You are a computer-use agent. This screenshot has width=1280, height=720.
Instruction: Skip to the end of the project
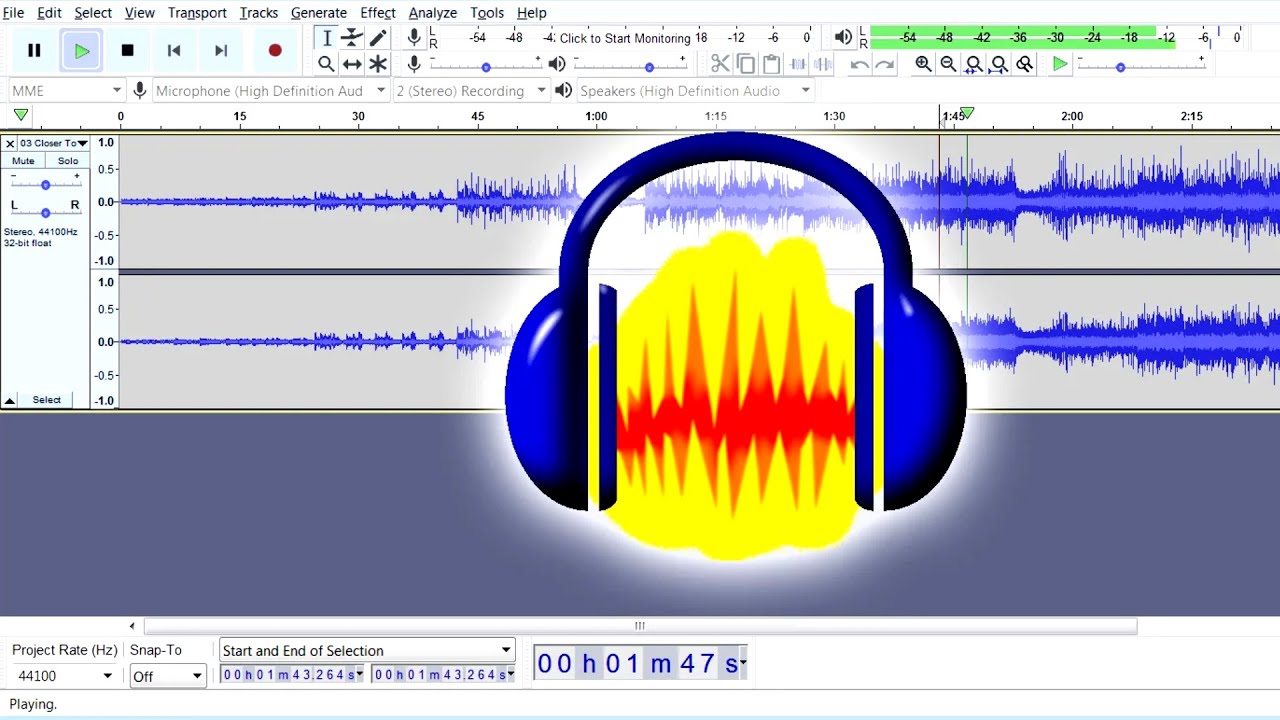[221, 50]
